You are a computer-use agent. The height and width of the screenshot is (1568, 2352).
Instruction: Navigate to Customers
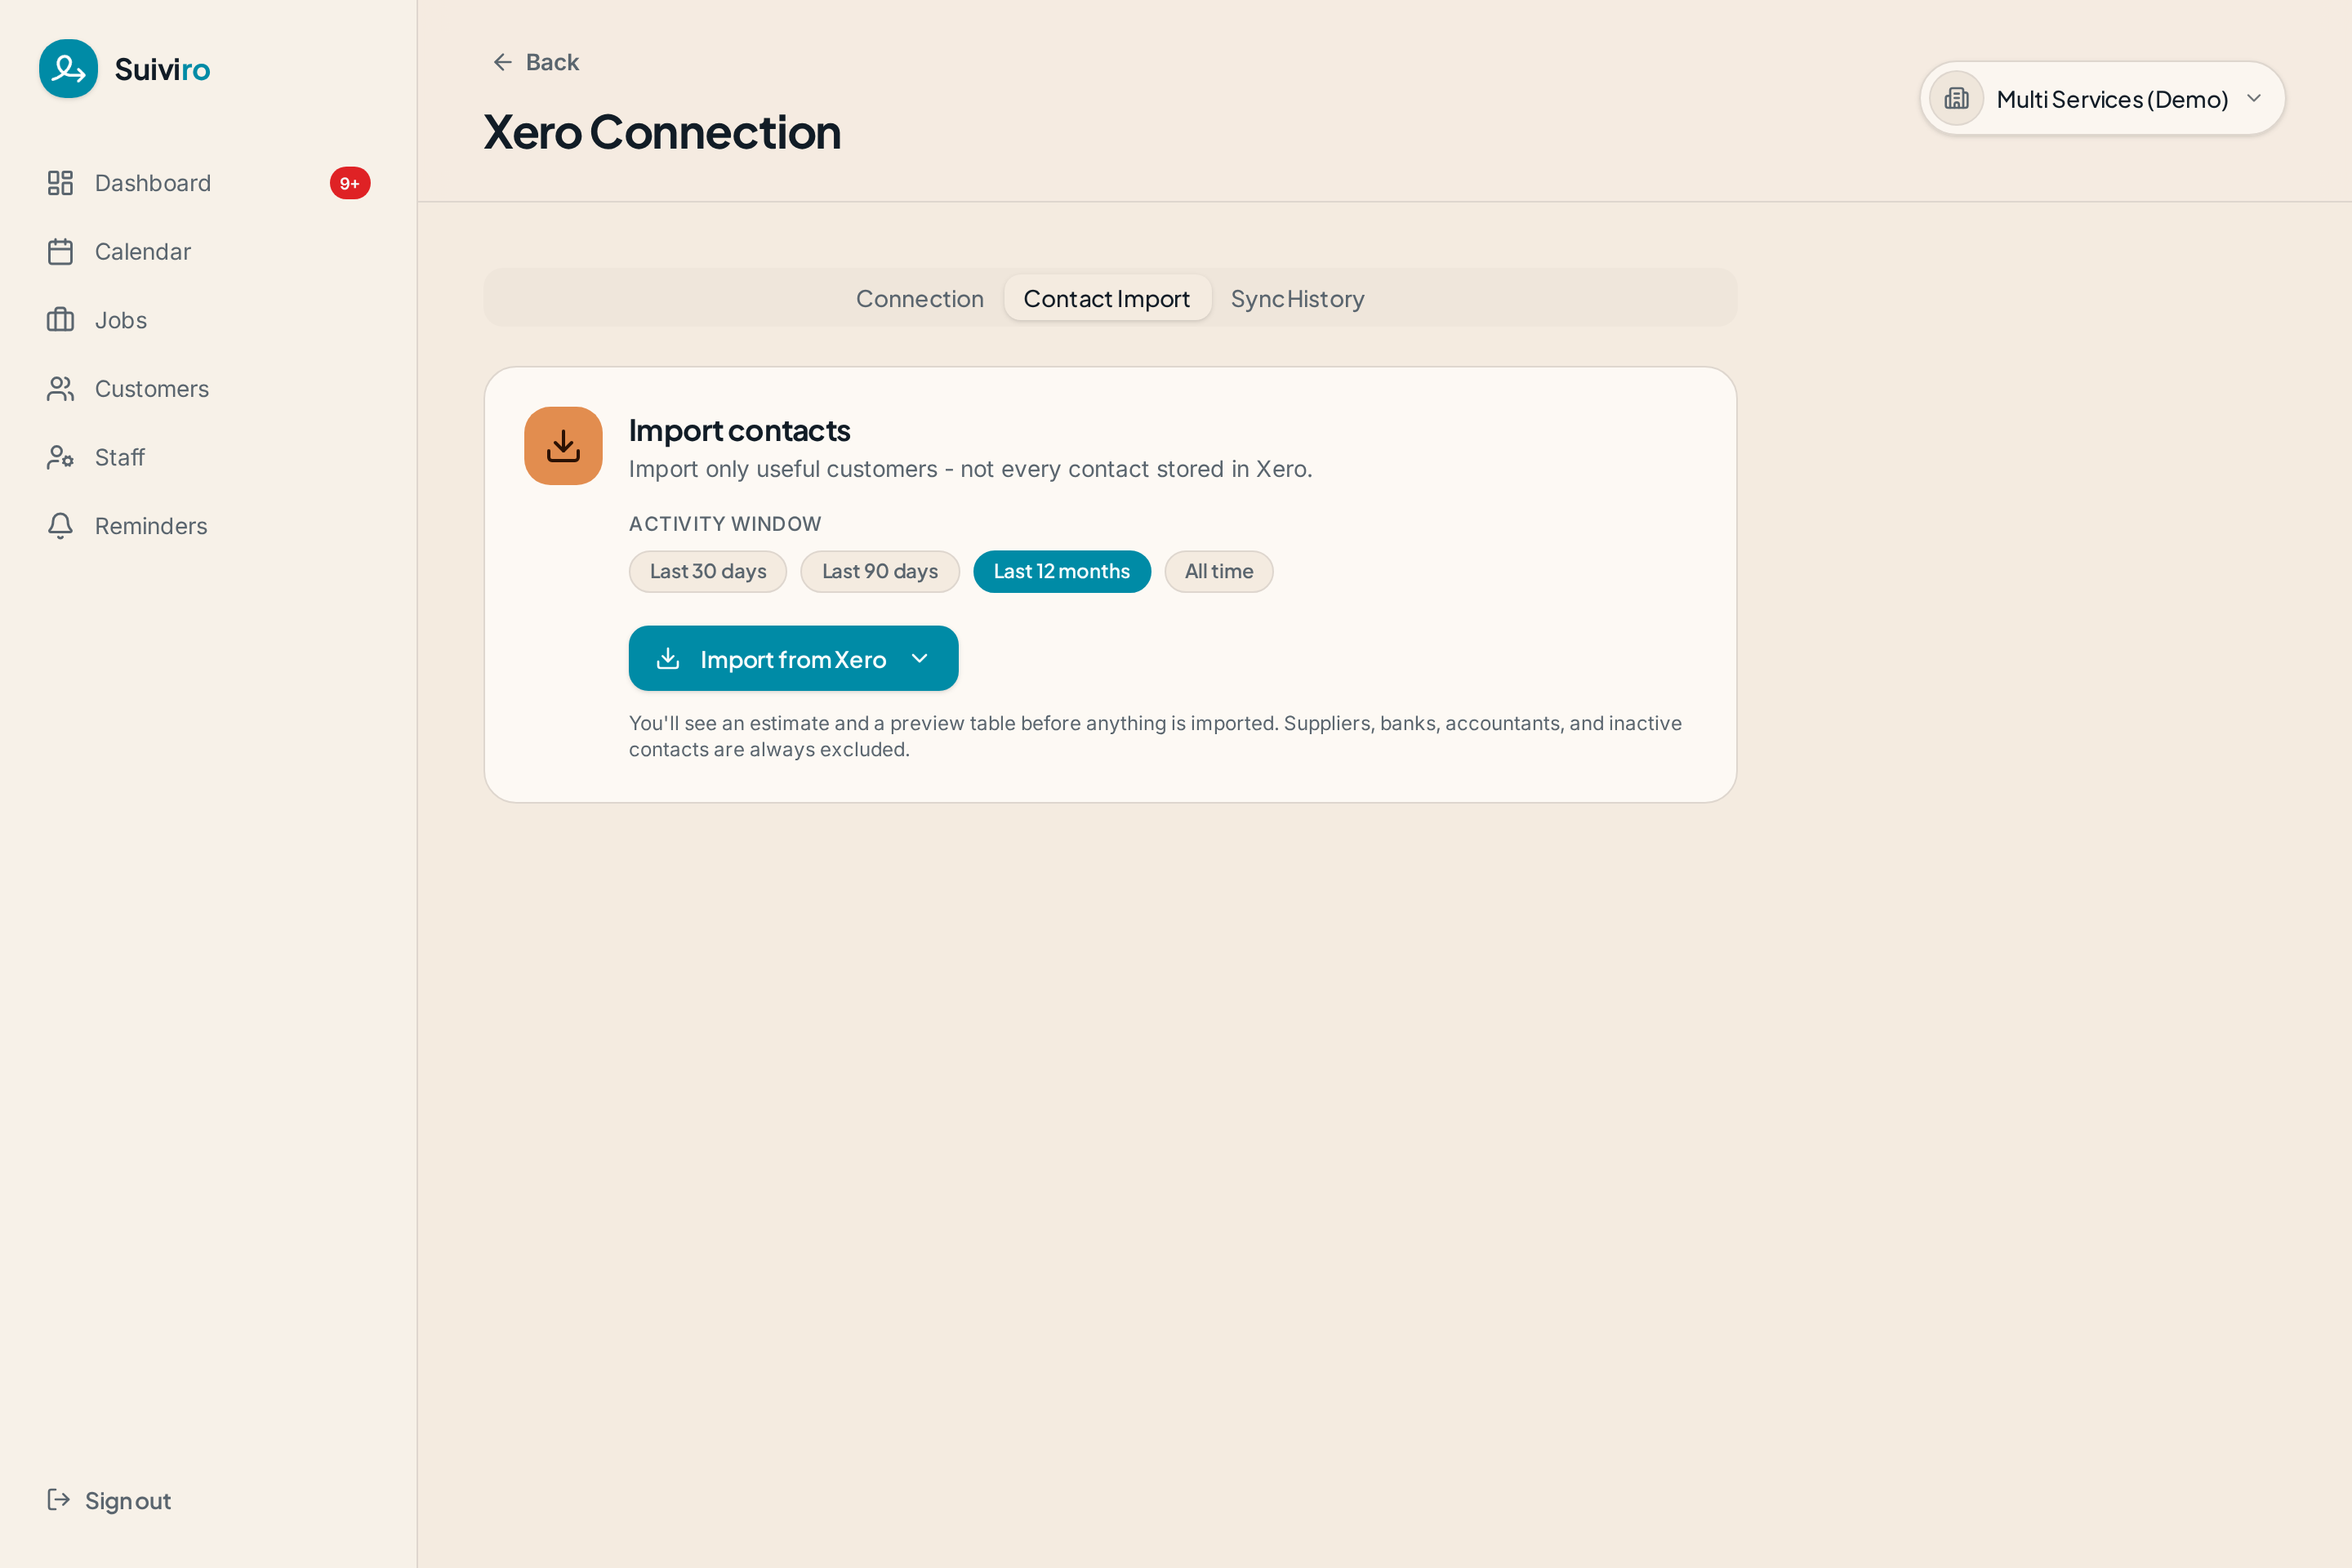(x=208, y=389)
